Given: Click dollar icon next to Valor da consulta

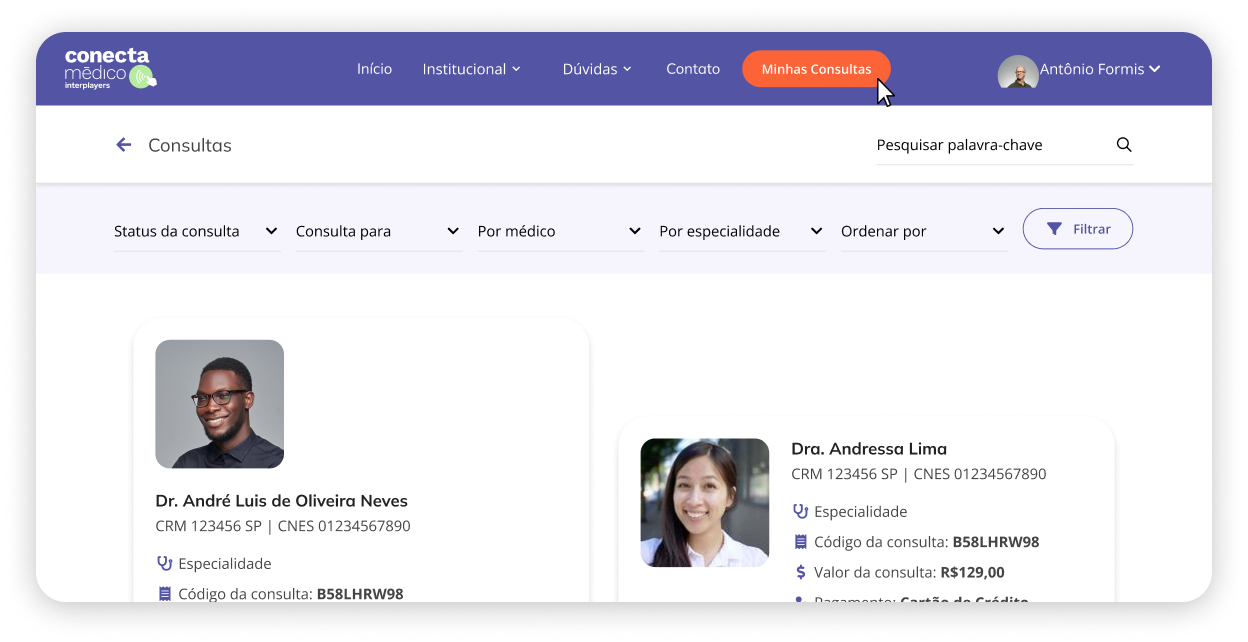Looking at the screenshot, I should 800,573.
